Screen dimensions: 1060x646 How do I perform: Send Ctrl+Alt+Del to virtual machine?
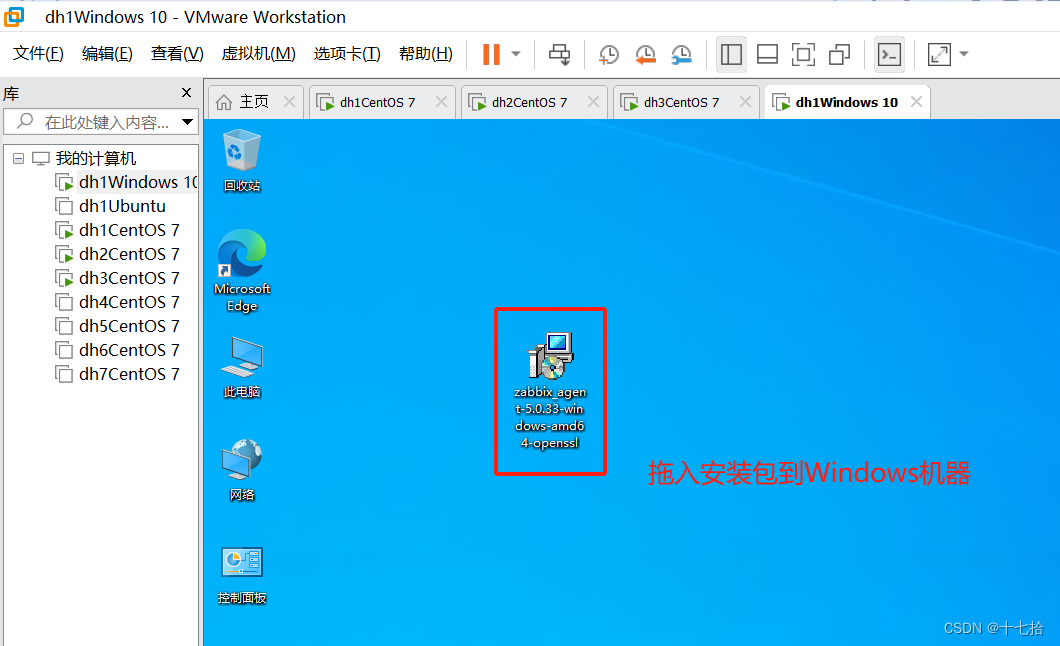(x=559, y=54)
